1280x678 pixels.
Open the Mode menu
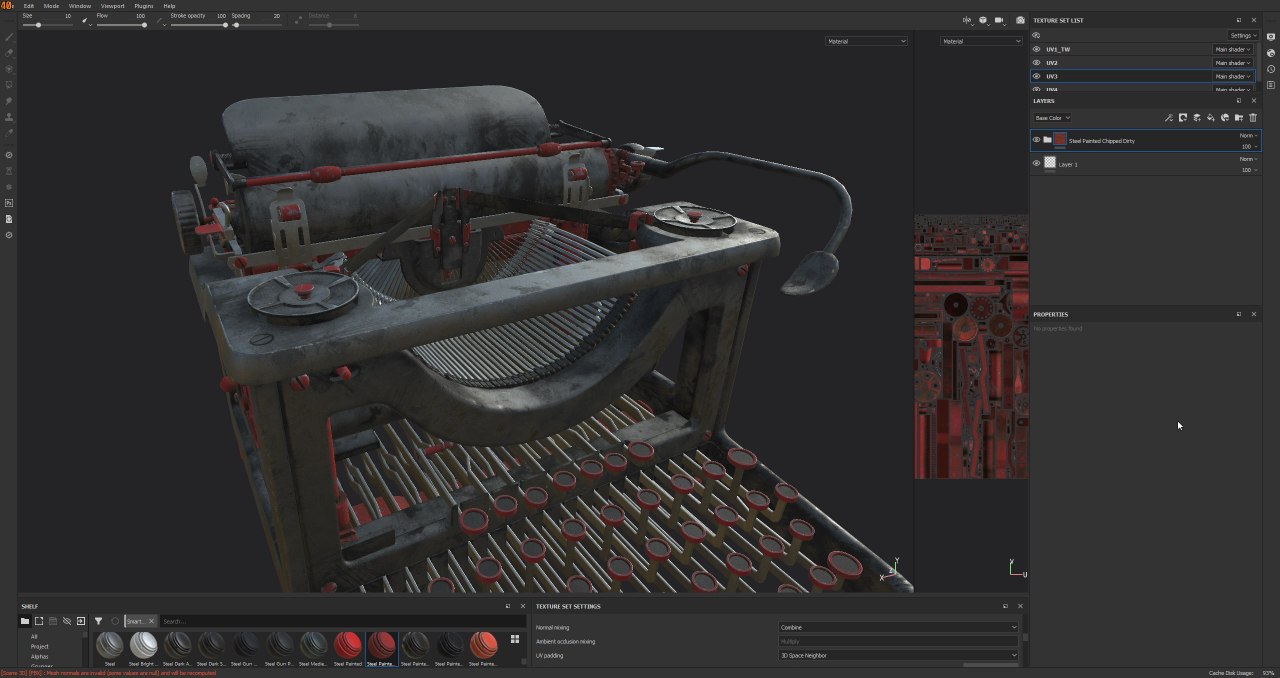(51, 6)
